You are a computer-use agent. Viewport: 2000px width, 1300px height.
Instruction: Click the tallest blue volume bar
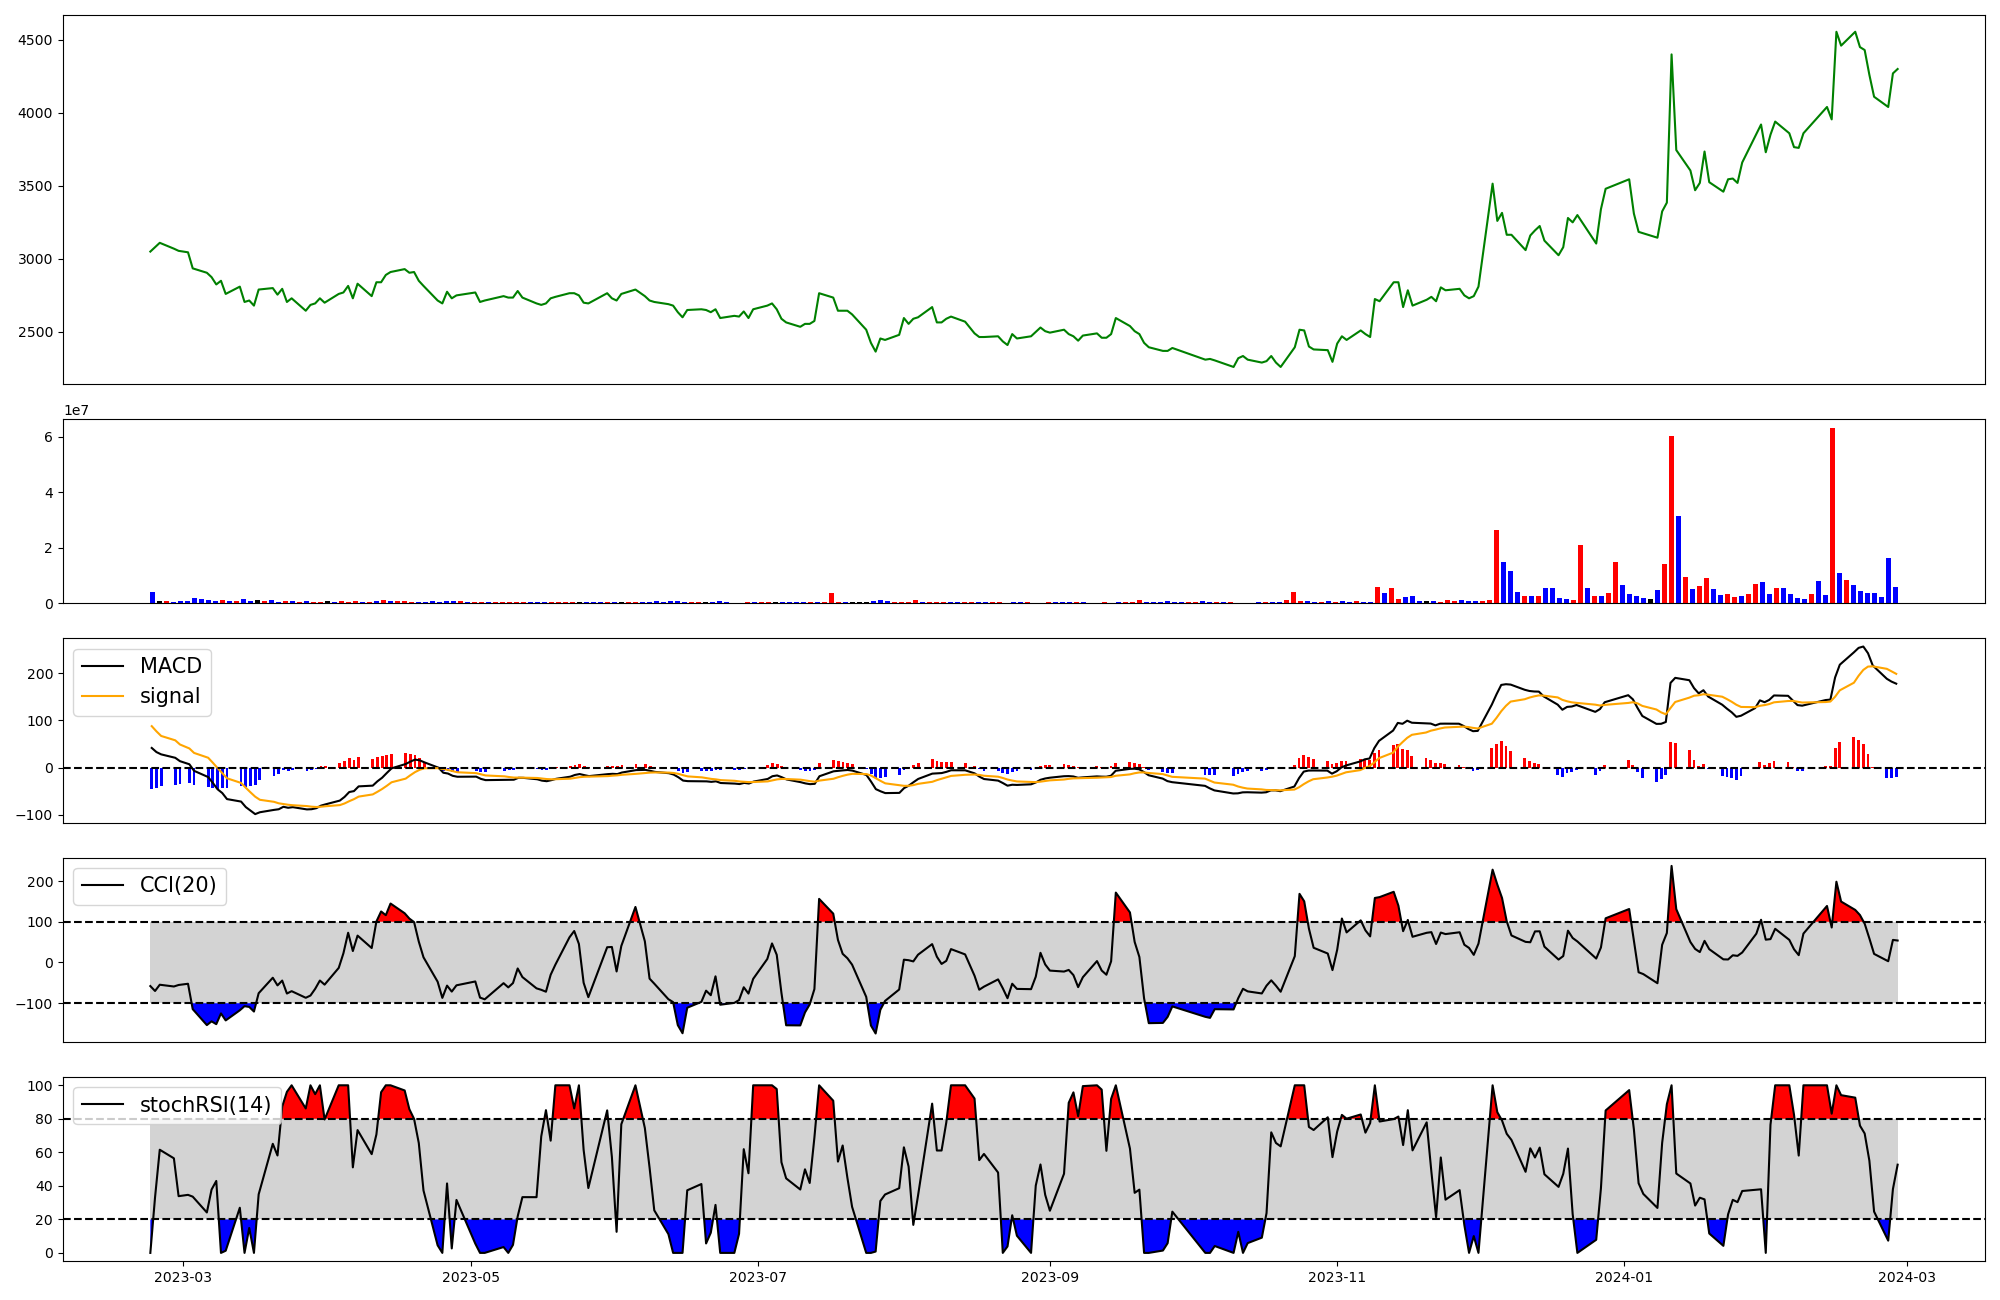pyautogui.click(x=1678, y=559)
